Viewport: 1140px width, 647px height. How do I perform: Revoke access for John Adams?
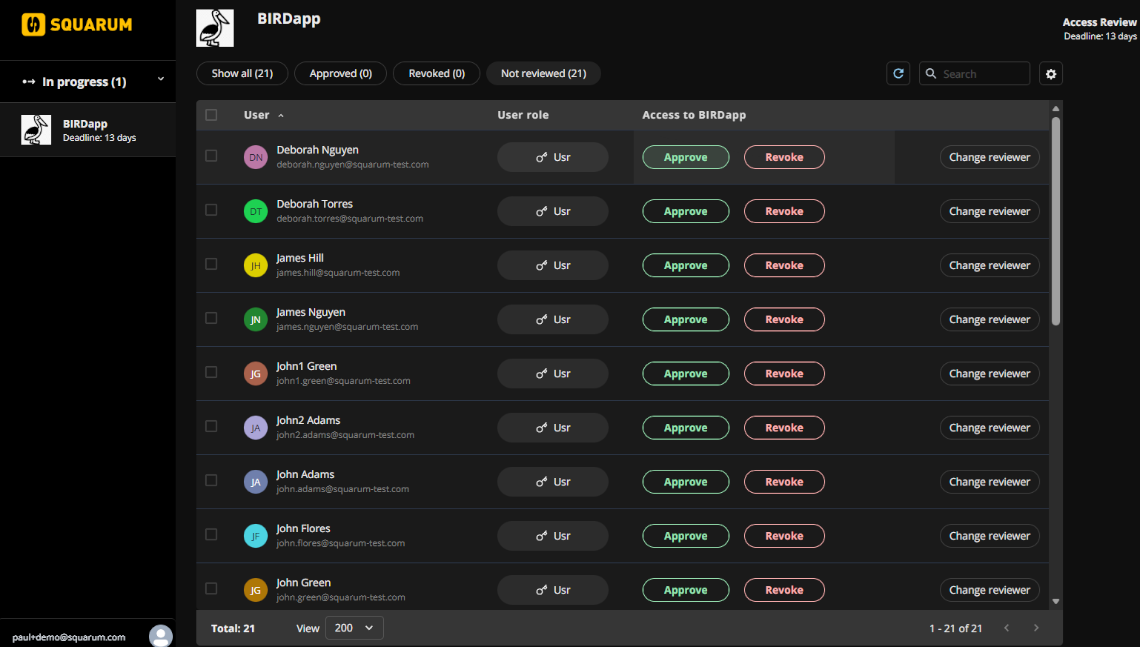click(x=784, y=482)
